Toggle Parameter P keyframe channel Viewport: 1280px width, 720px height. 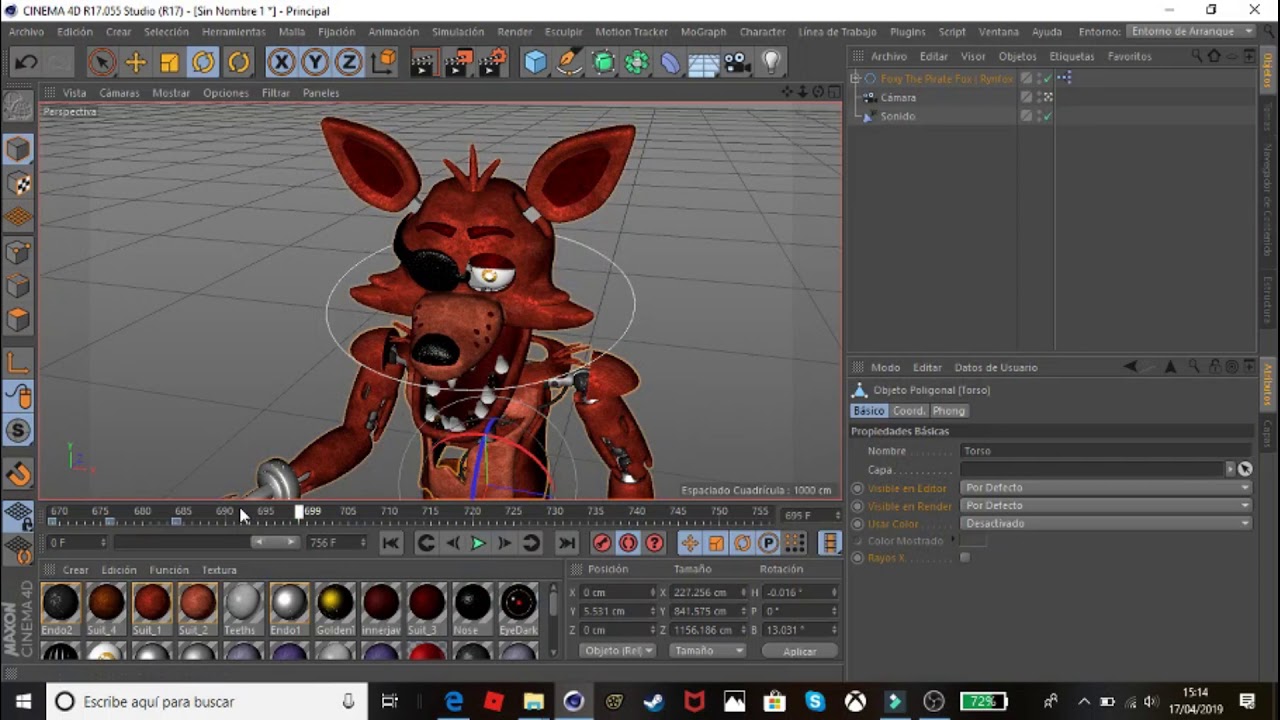click(x=768, y=543)
